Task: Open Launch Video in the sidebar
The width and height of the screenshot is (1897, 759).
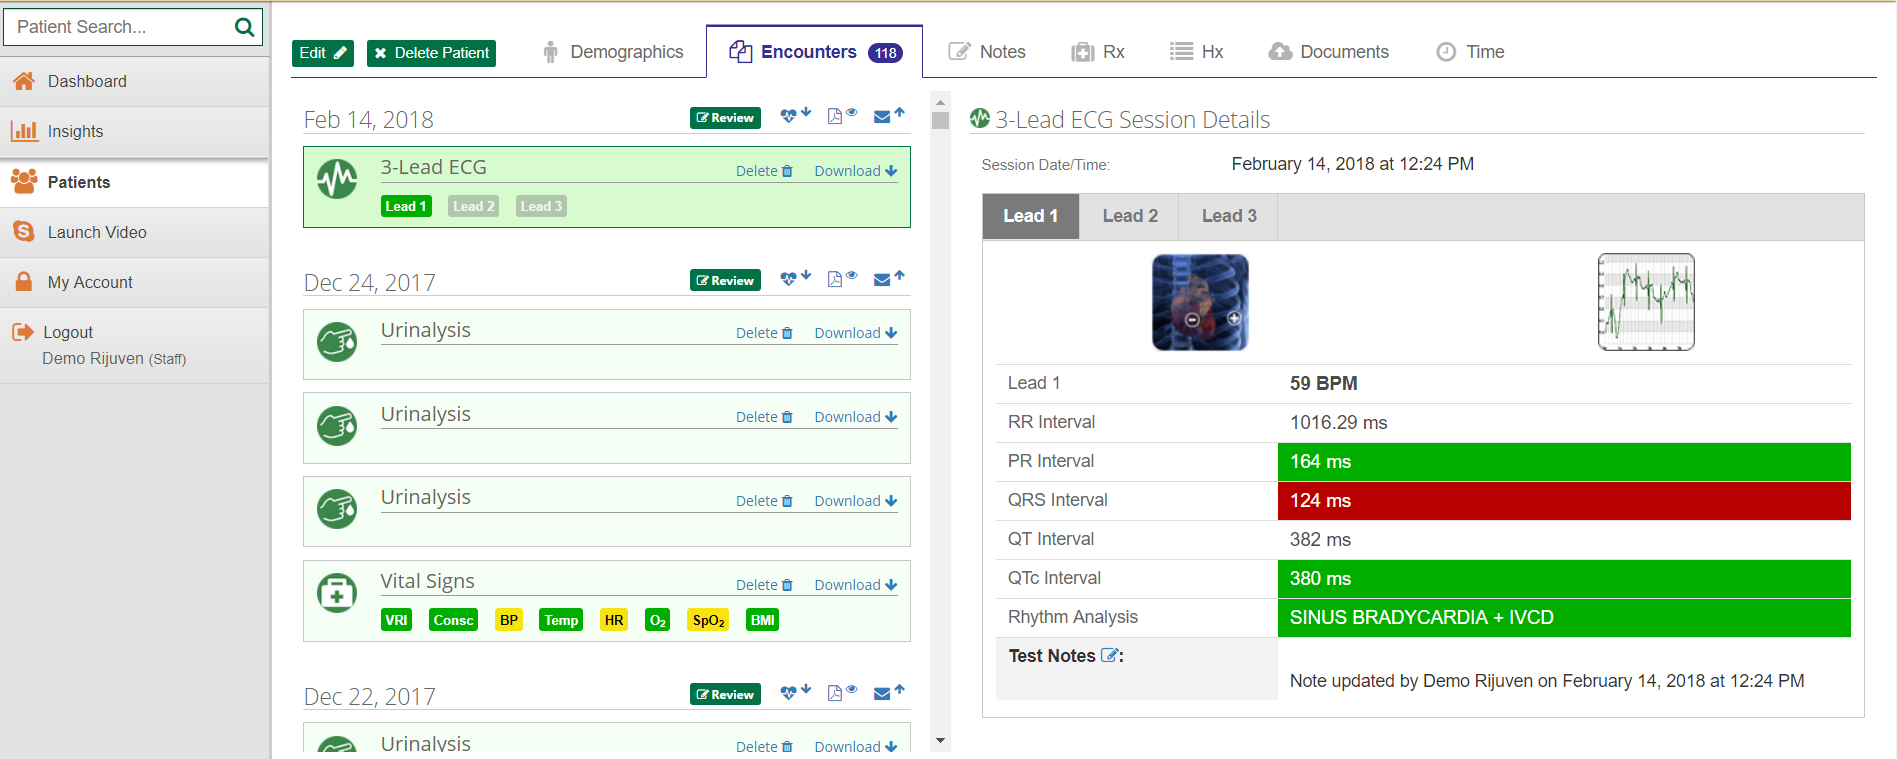Action: (134, 232)
